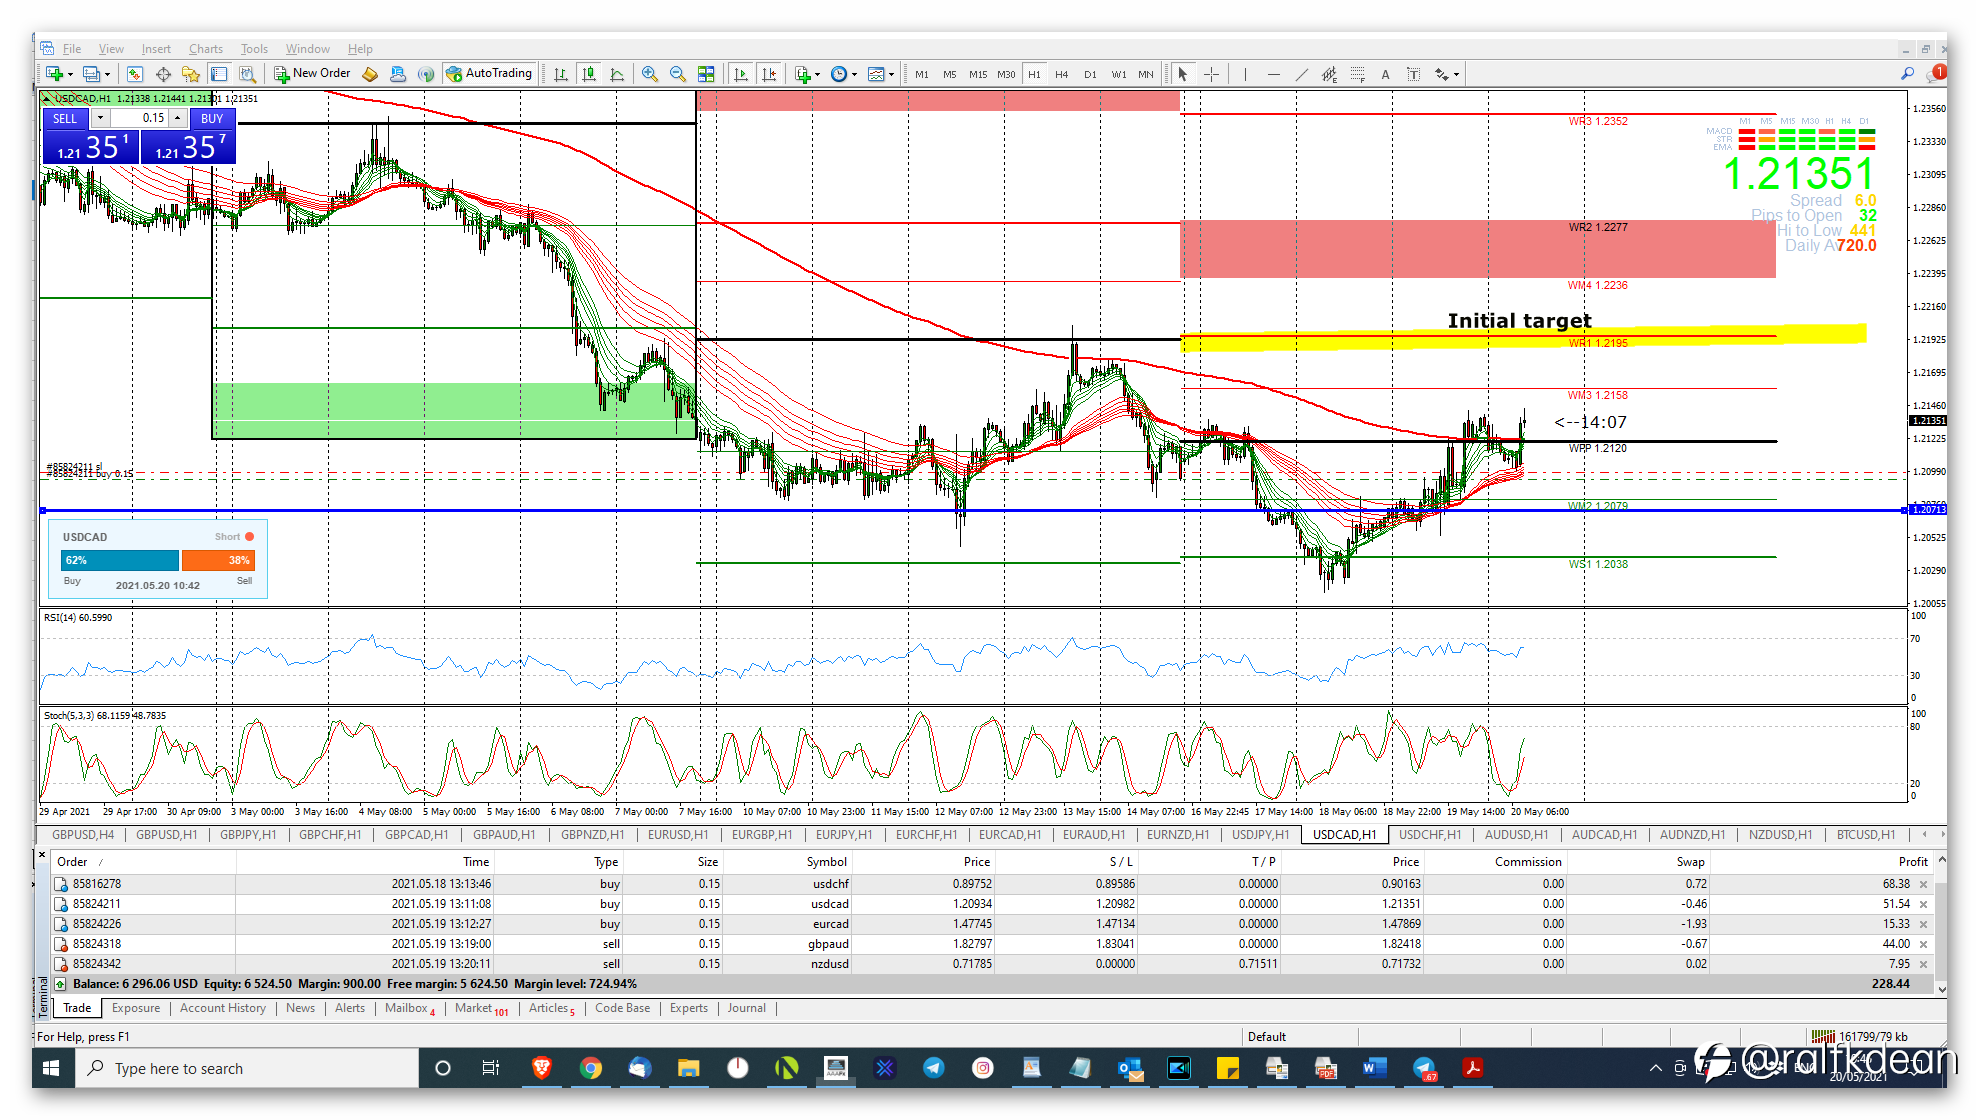Open Brave browser from taskbar
This screenshot has height=1120, width=1979.
541,1068
